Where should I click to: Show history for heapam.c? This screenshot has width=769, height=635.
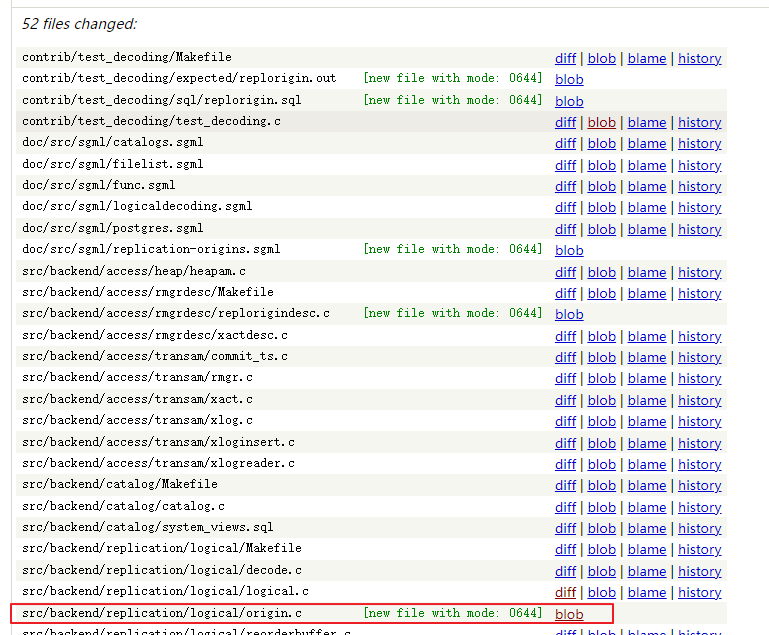coord(699,272)
